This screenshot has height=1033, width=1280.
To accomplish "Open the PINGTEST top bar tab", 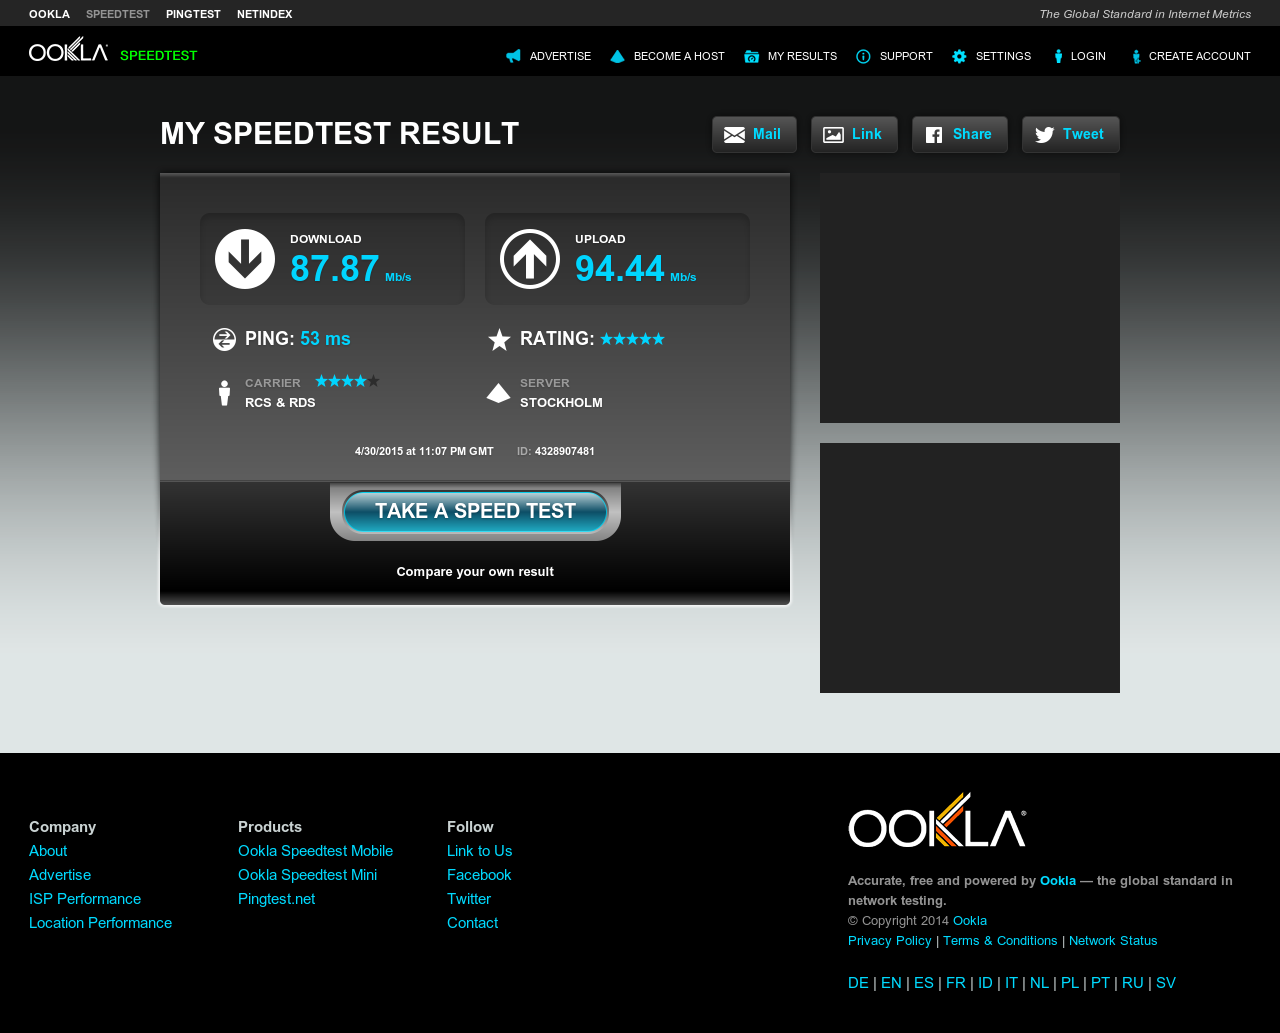I will click(193, 14).
